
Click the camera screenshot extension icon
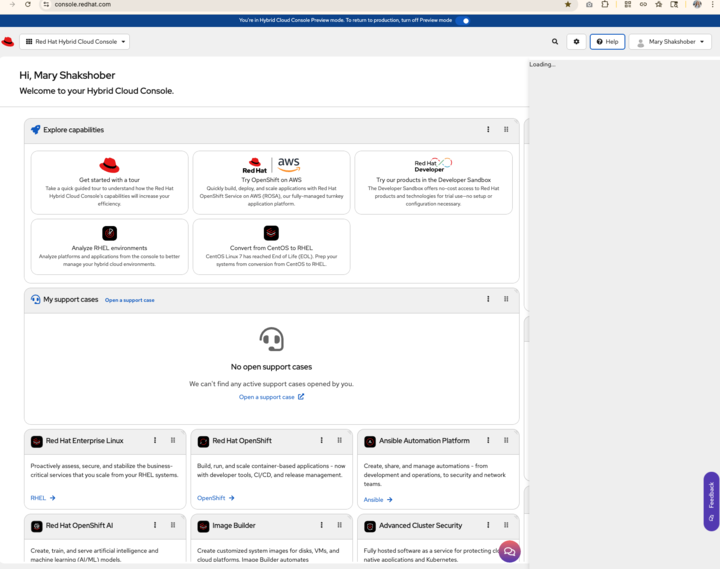pyautogui.click(x=589, y=5)
